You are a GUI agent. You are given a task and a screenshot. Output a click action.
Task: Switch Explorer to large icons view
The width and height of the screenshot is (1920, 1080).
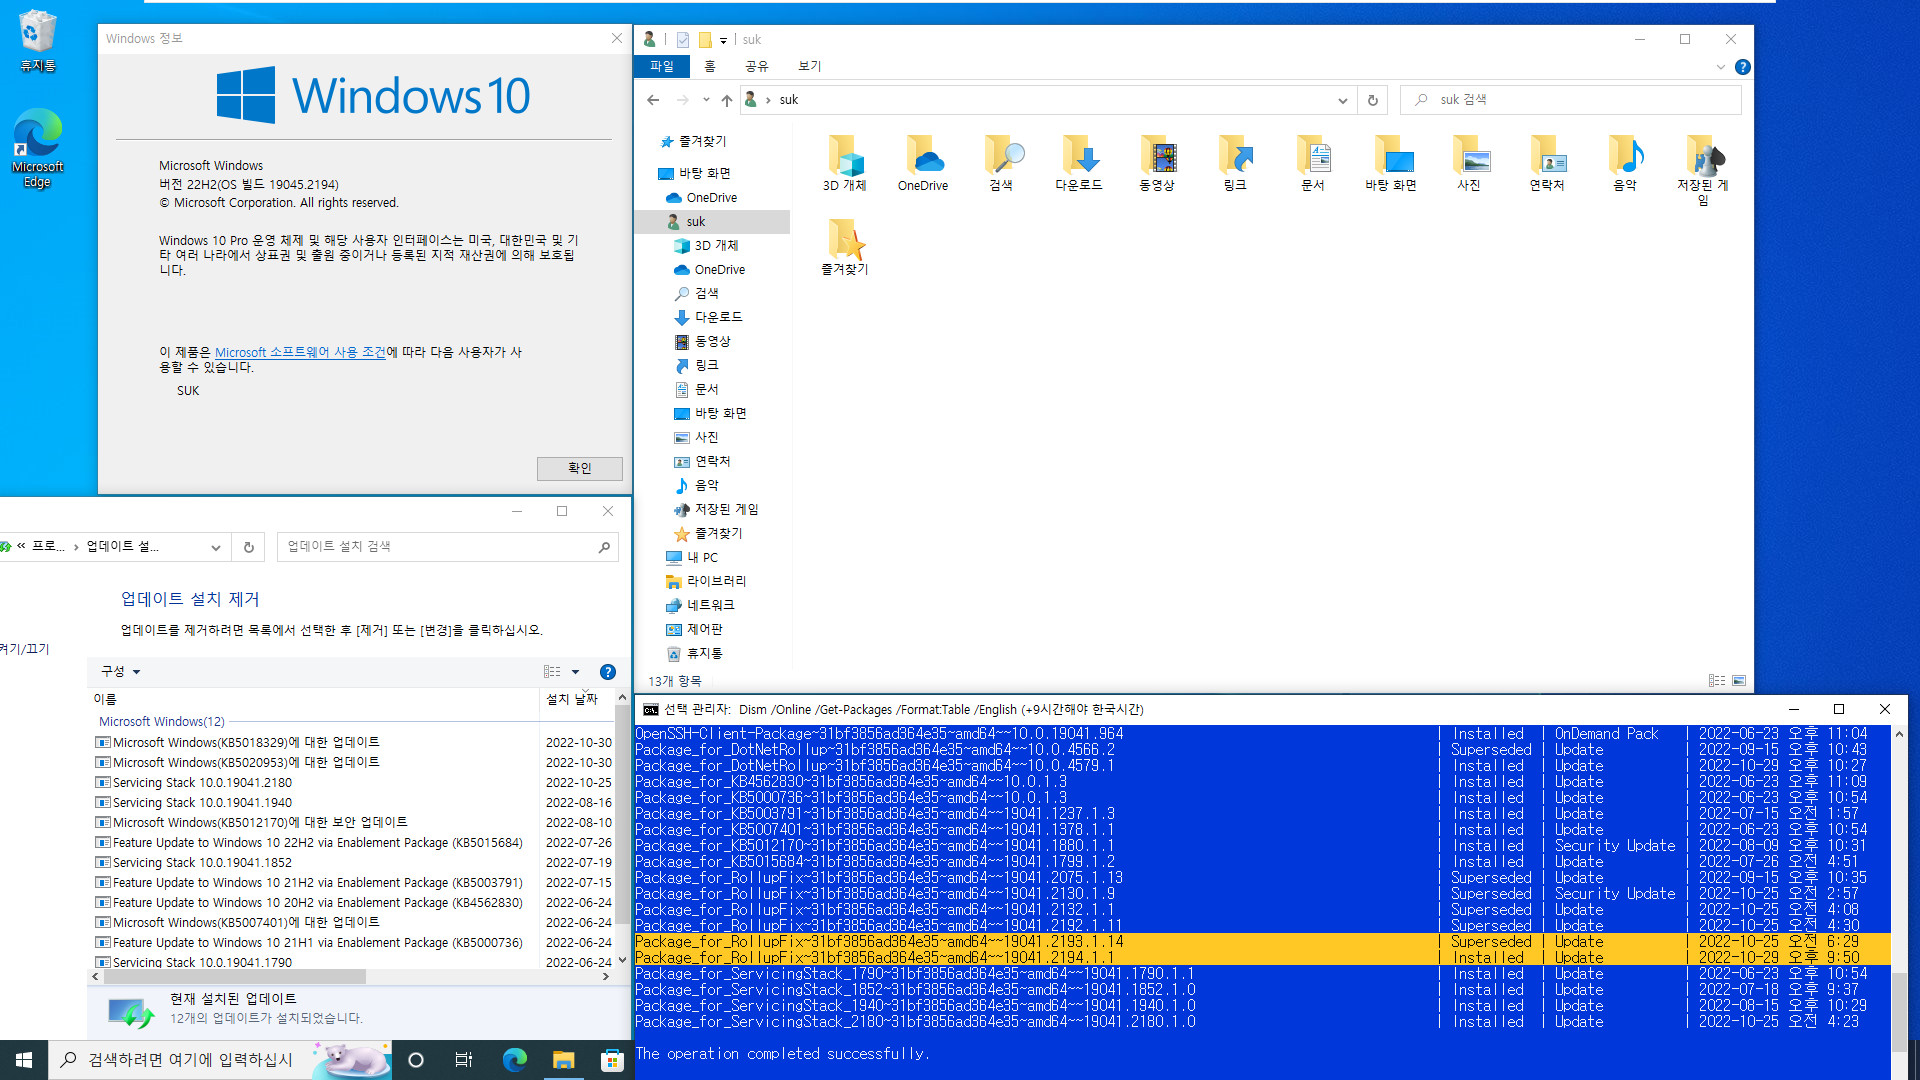pyautogui.click(x=1739, y=681)
